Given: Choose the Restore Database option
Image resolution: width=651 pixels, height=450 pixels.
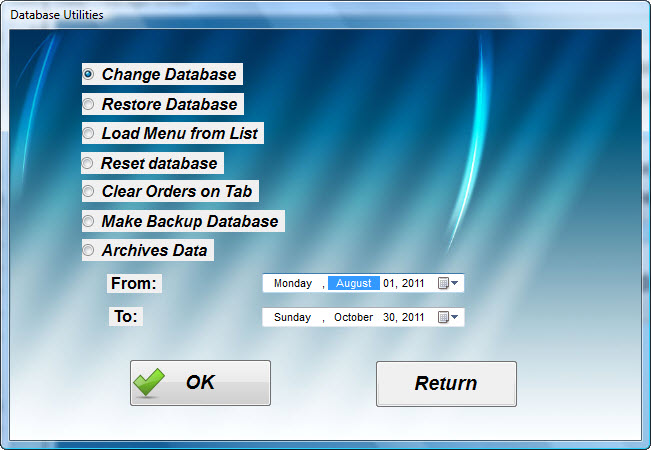Looking at the screenshot, I should (89, 104).
